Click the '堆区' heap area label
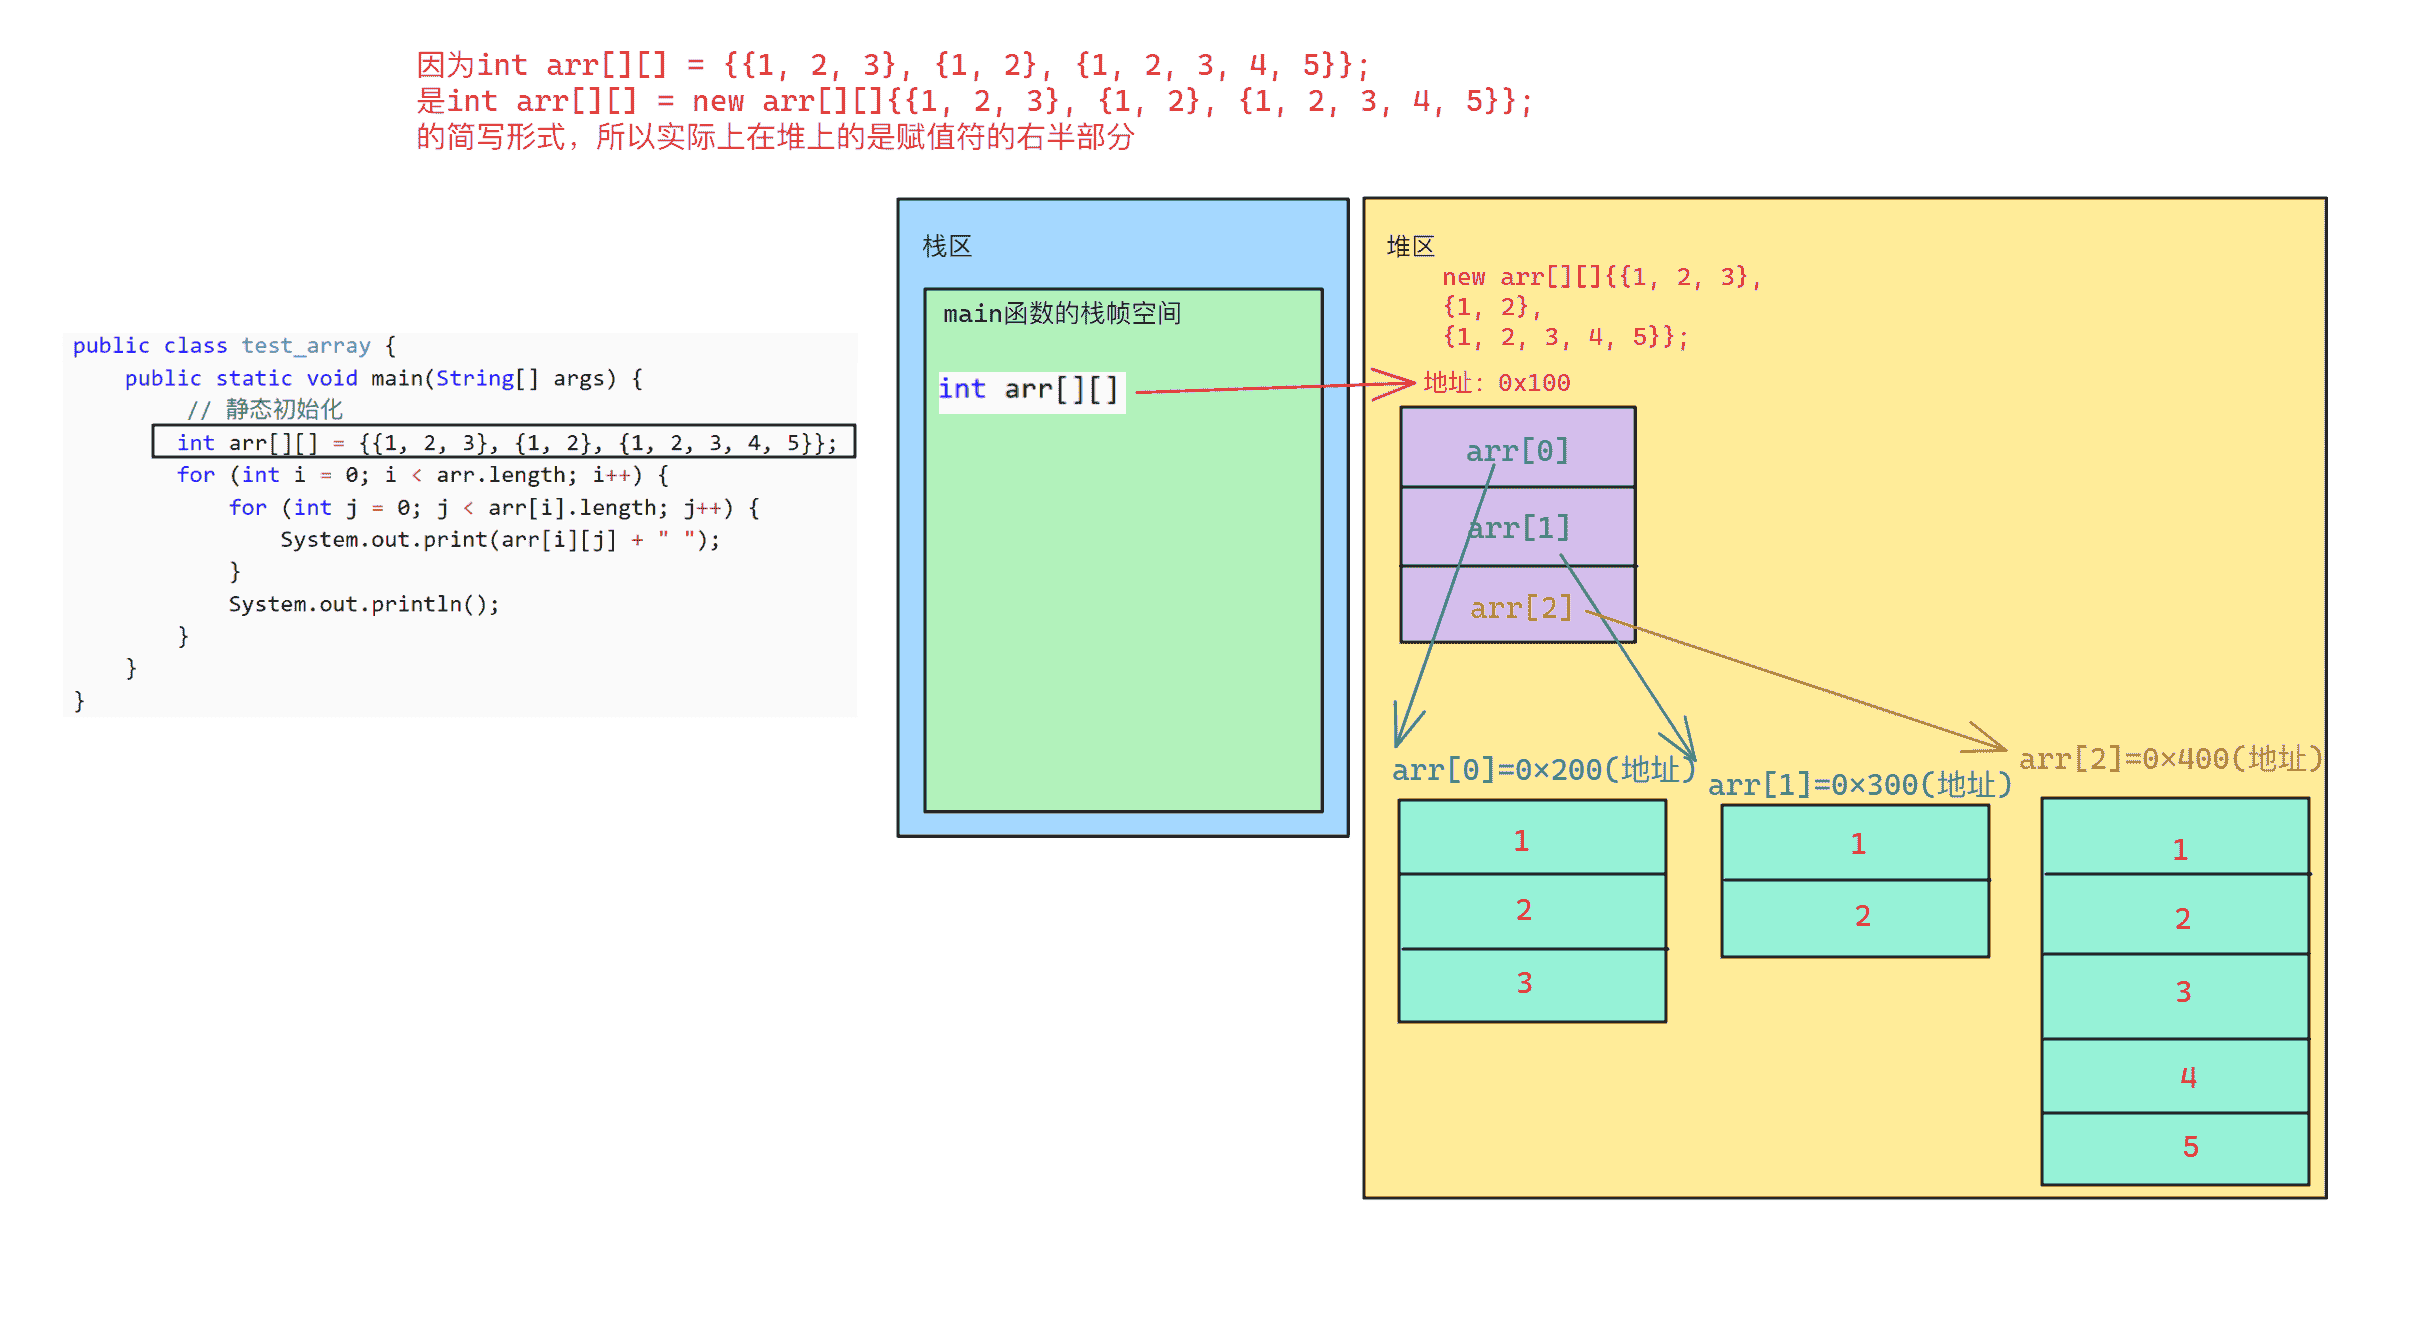This screenshot has width=2422, height=1336. point(1410,246)
